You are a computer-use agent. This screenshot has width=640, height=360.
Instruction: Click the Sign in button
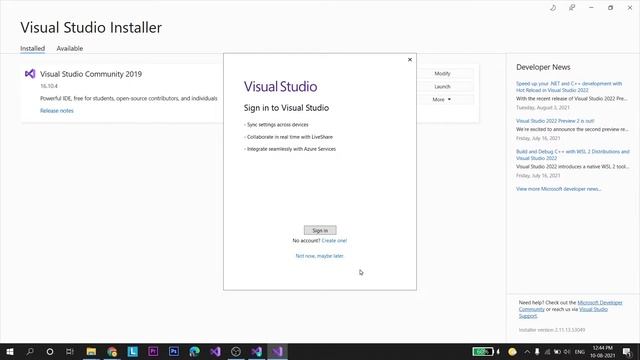(x=320, y=230)
